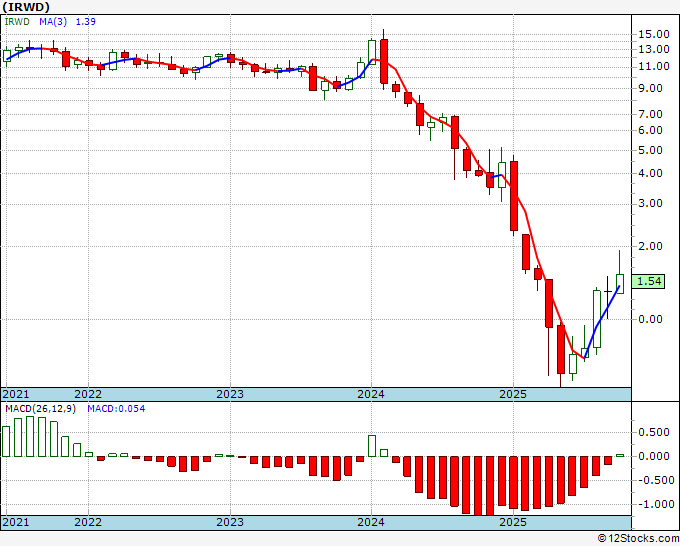Click the 0.500 MACD axis label

click(656, 432)
